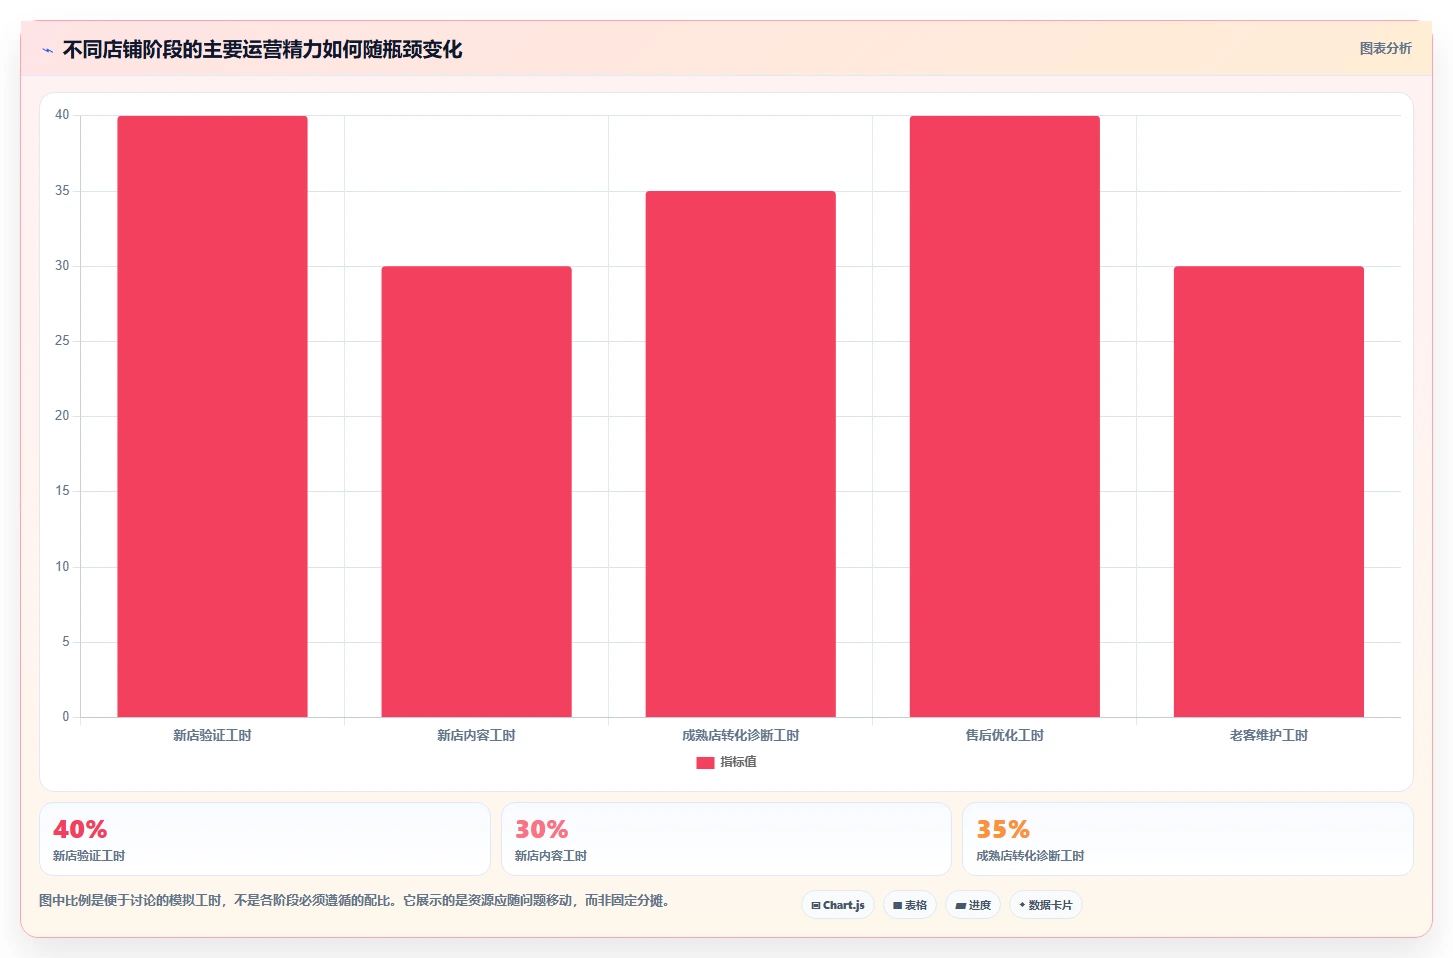Viewport: 1453px width, 958px height.
Task: Click the 新店验证工时 bar in chart
Action: tap(212, 416)
